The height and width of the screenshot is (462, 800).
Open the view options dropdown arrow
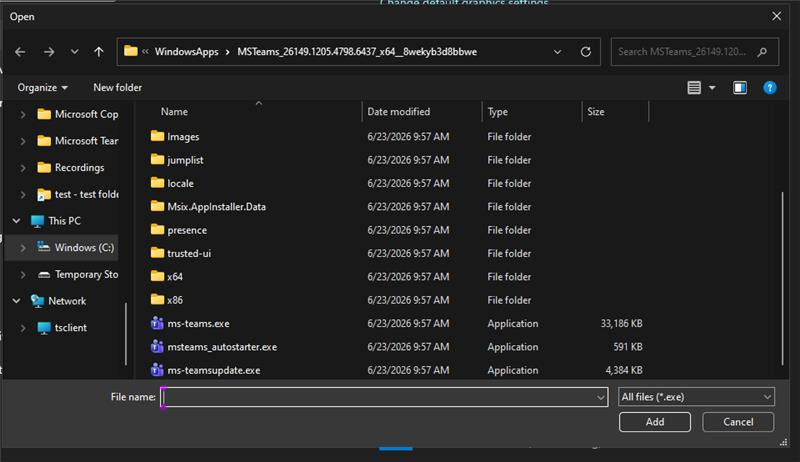712,88
